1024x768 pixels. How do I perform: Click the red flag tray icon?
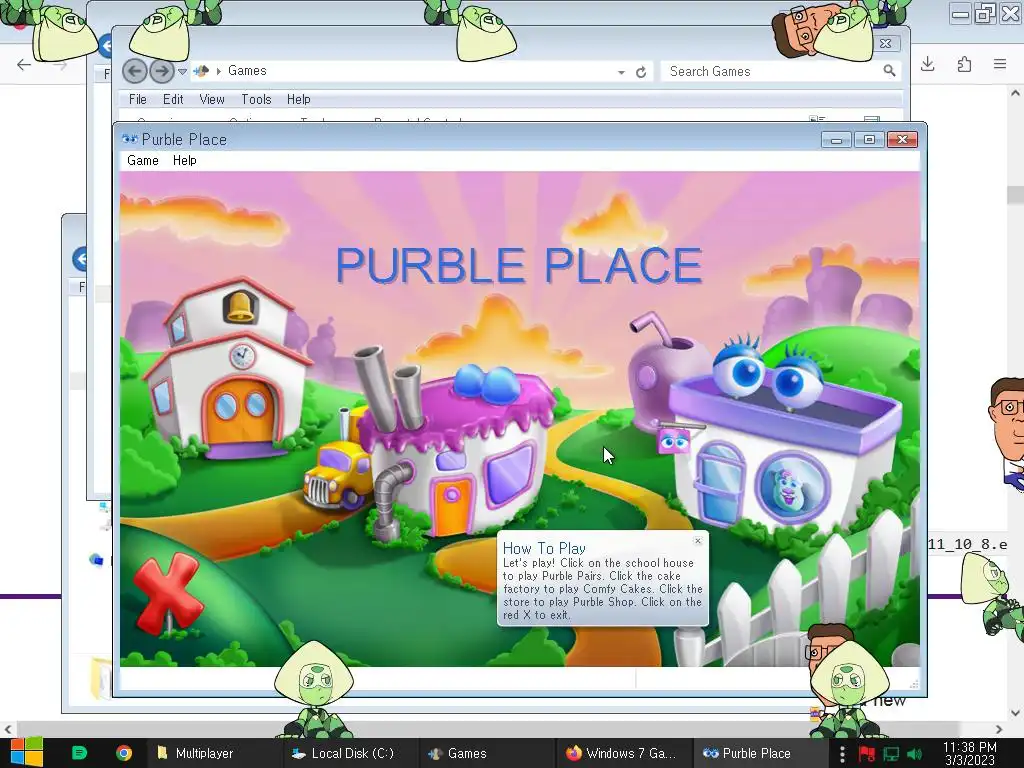[x=867, y=754]
